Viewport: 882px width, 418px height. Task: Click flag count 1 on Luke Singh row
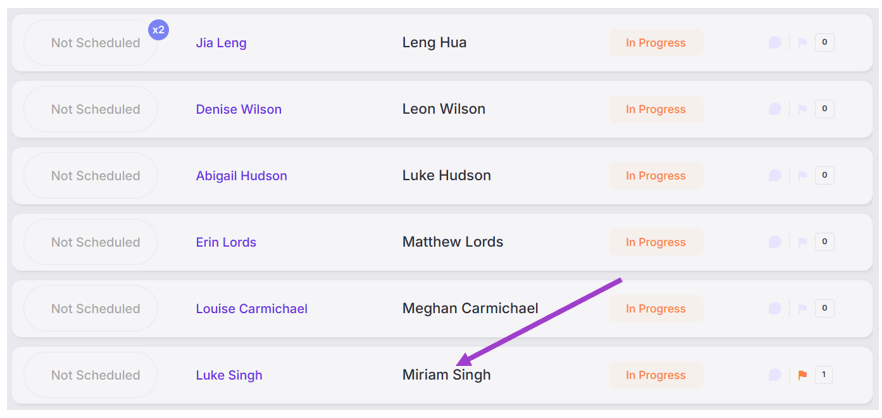[x=824, y=375]
